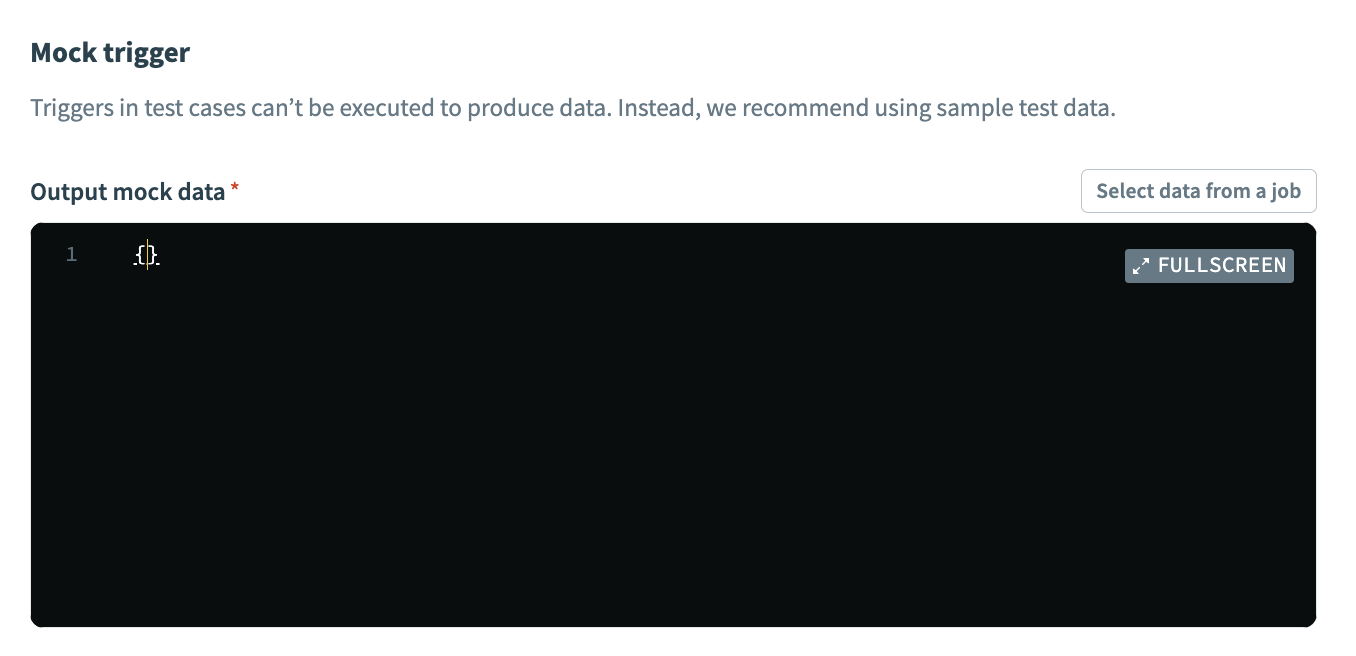Open the editor in fullscreen mode

[1209, 265]
